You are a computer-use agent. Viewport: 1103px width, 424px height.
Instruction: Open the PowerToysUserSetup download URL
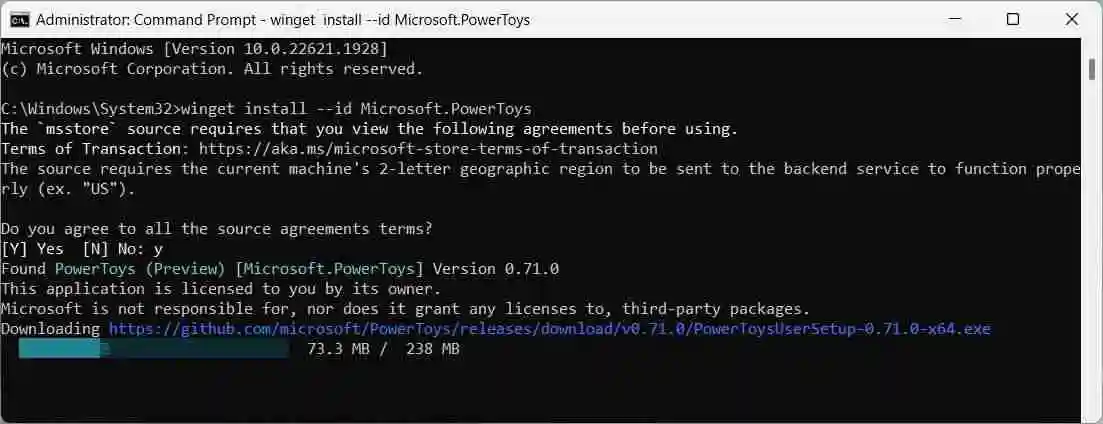pos(549,329)
